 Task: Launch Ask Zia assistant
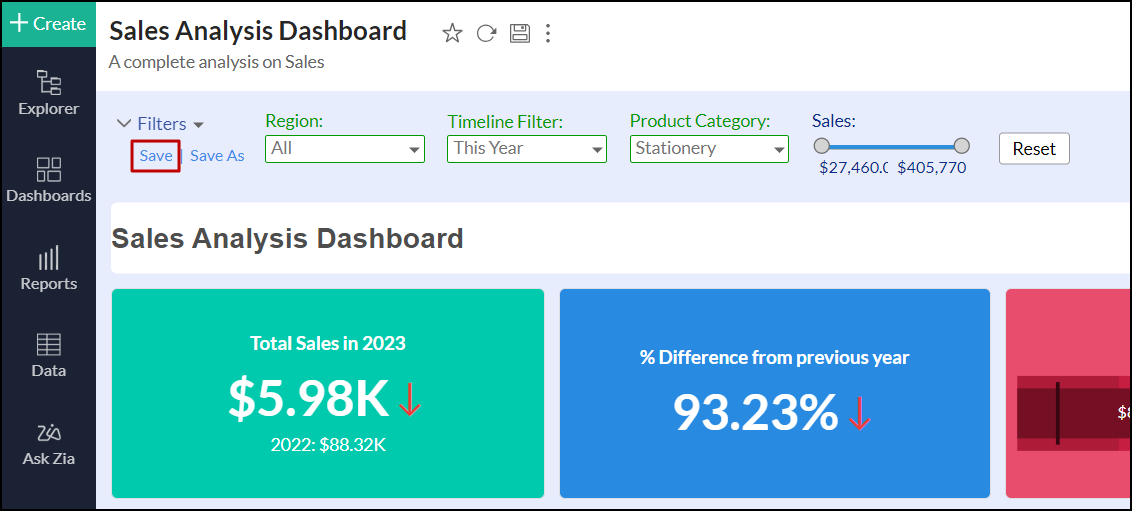pos(48,443)
